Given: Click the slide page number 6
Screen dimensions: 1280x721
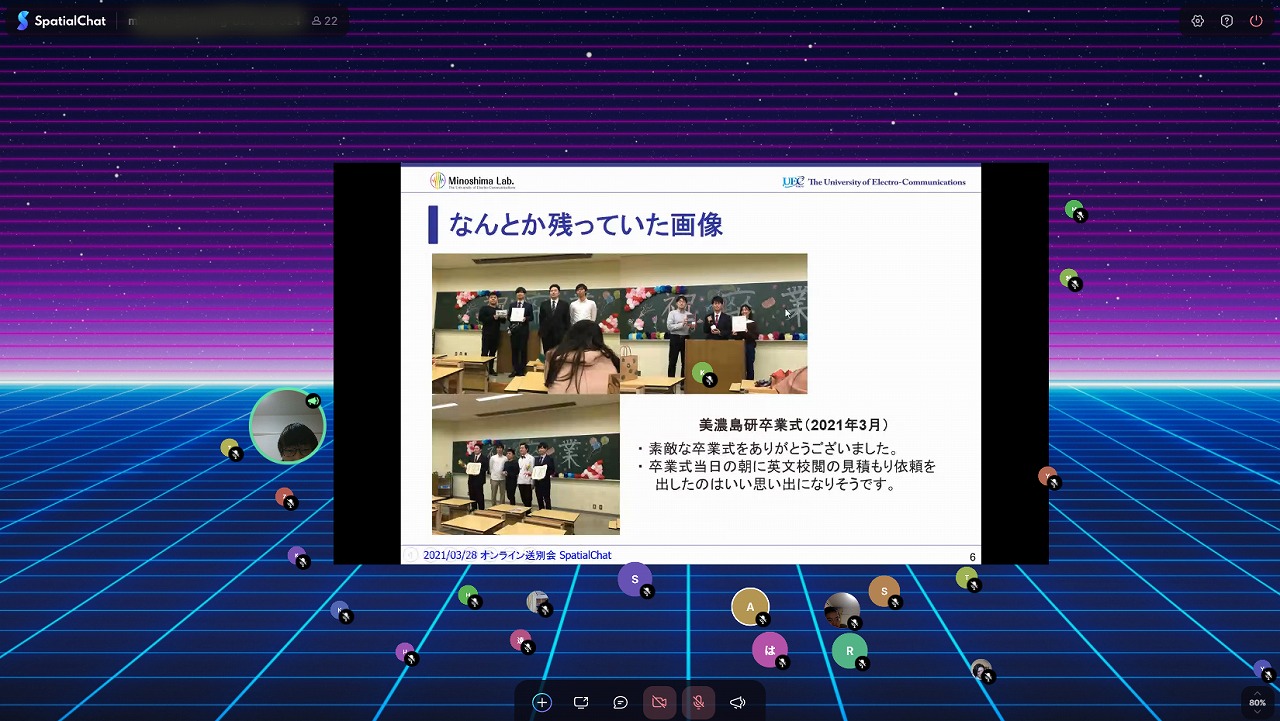Looking at the screenshot, I should tap(972, 557).
